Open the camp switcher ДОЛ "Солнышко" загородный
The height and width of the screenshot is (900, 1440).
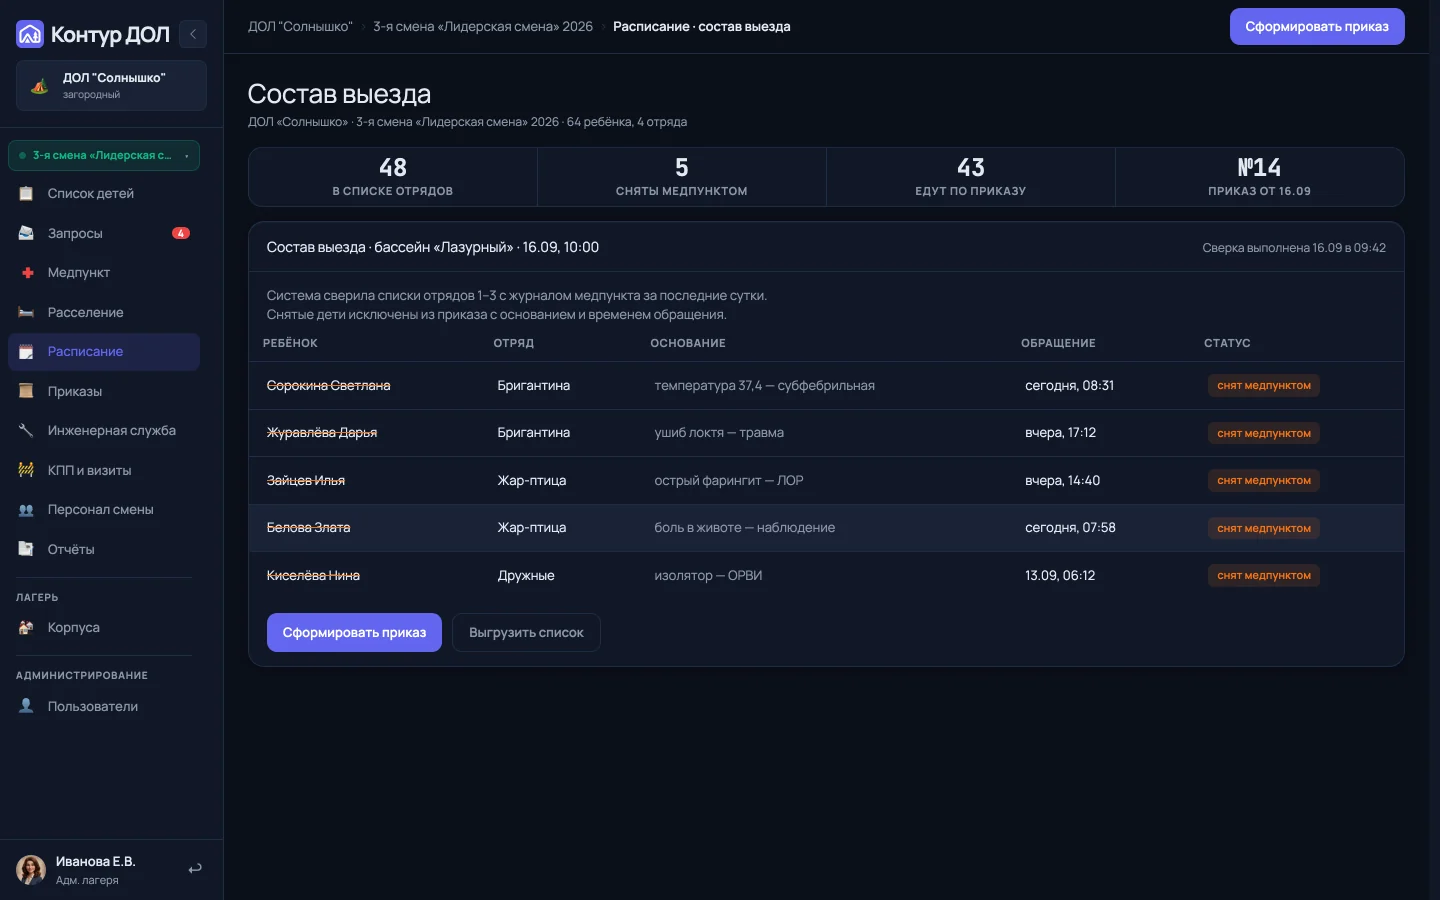click(x=111, y=86)
